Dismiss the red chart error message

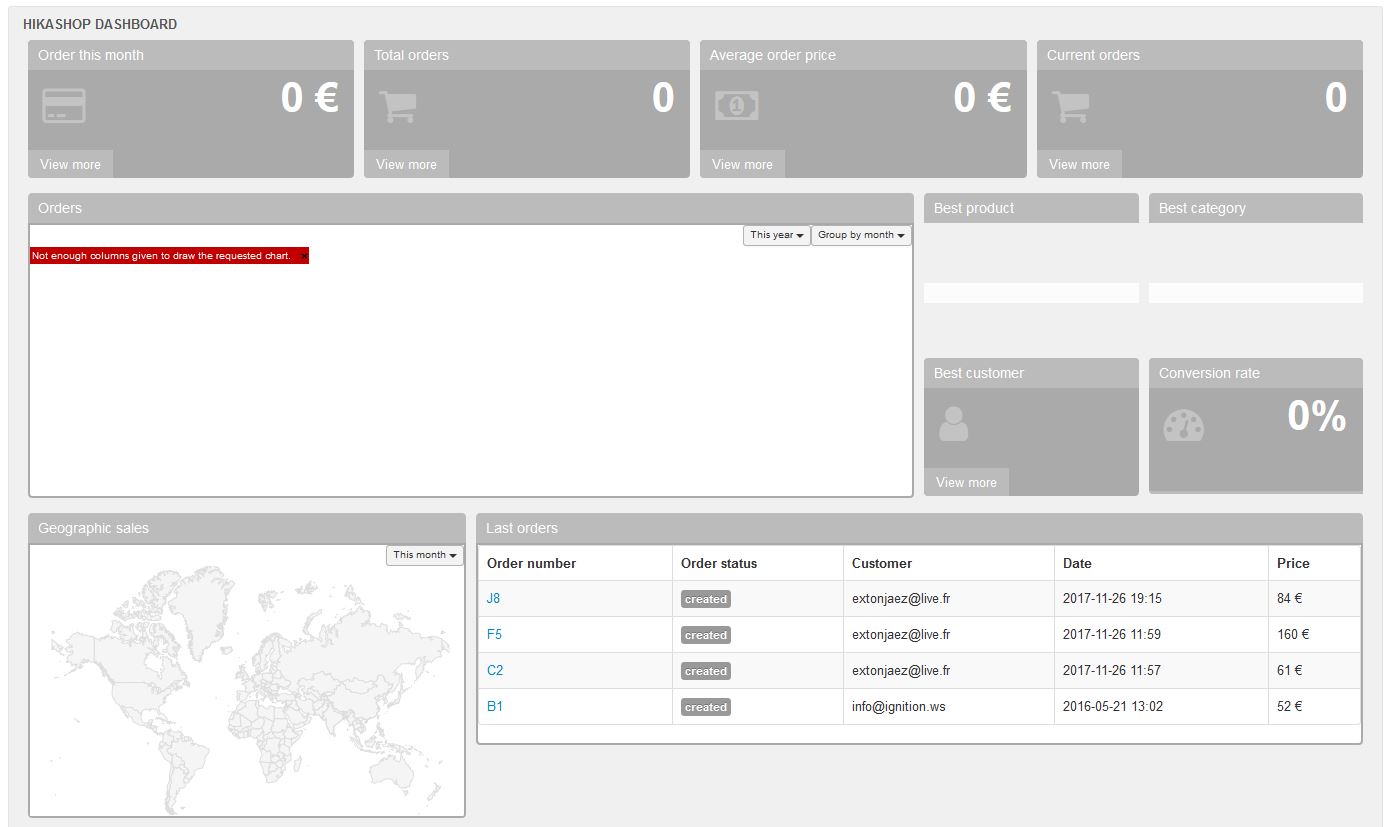tap(304, 256)
